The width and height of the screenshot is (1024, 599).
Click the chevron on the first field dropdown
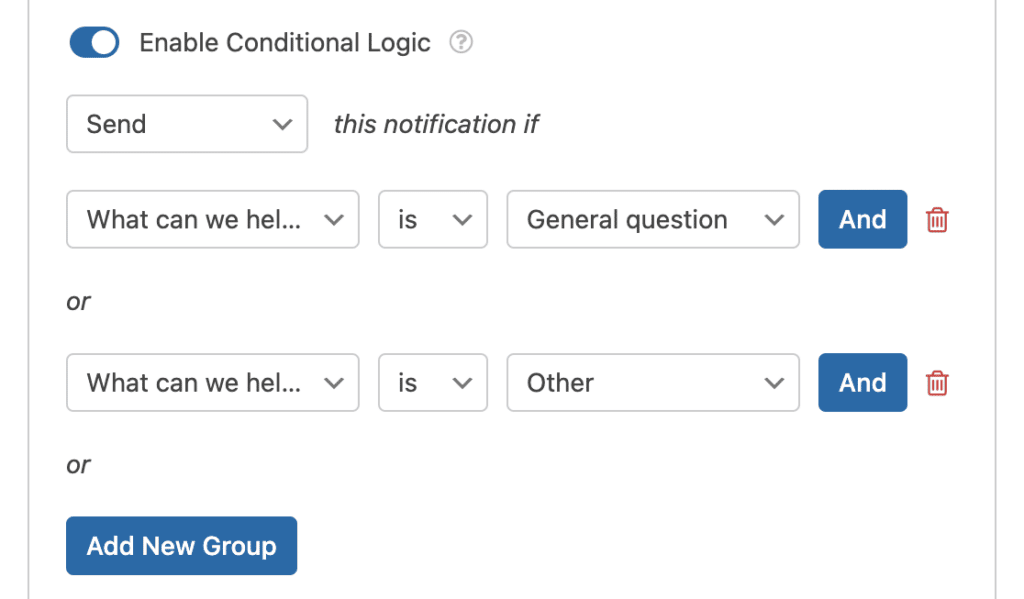[335, 219]
